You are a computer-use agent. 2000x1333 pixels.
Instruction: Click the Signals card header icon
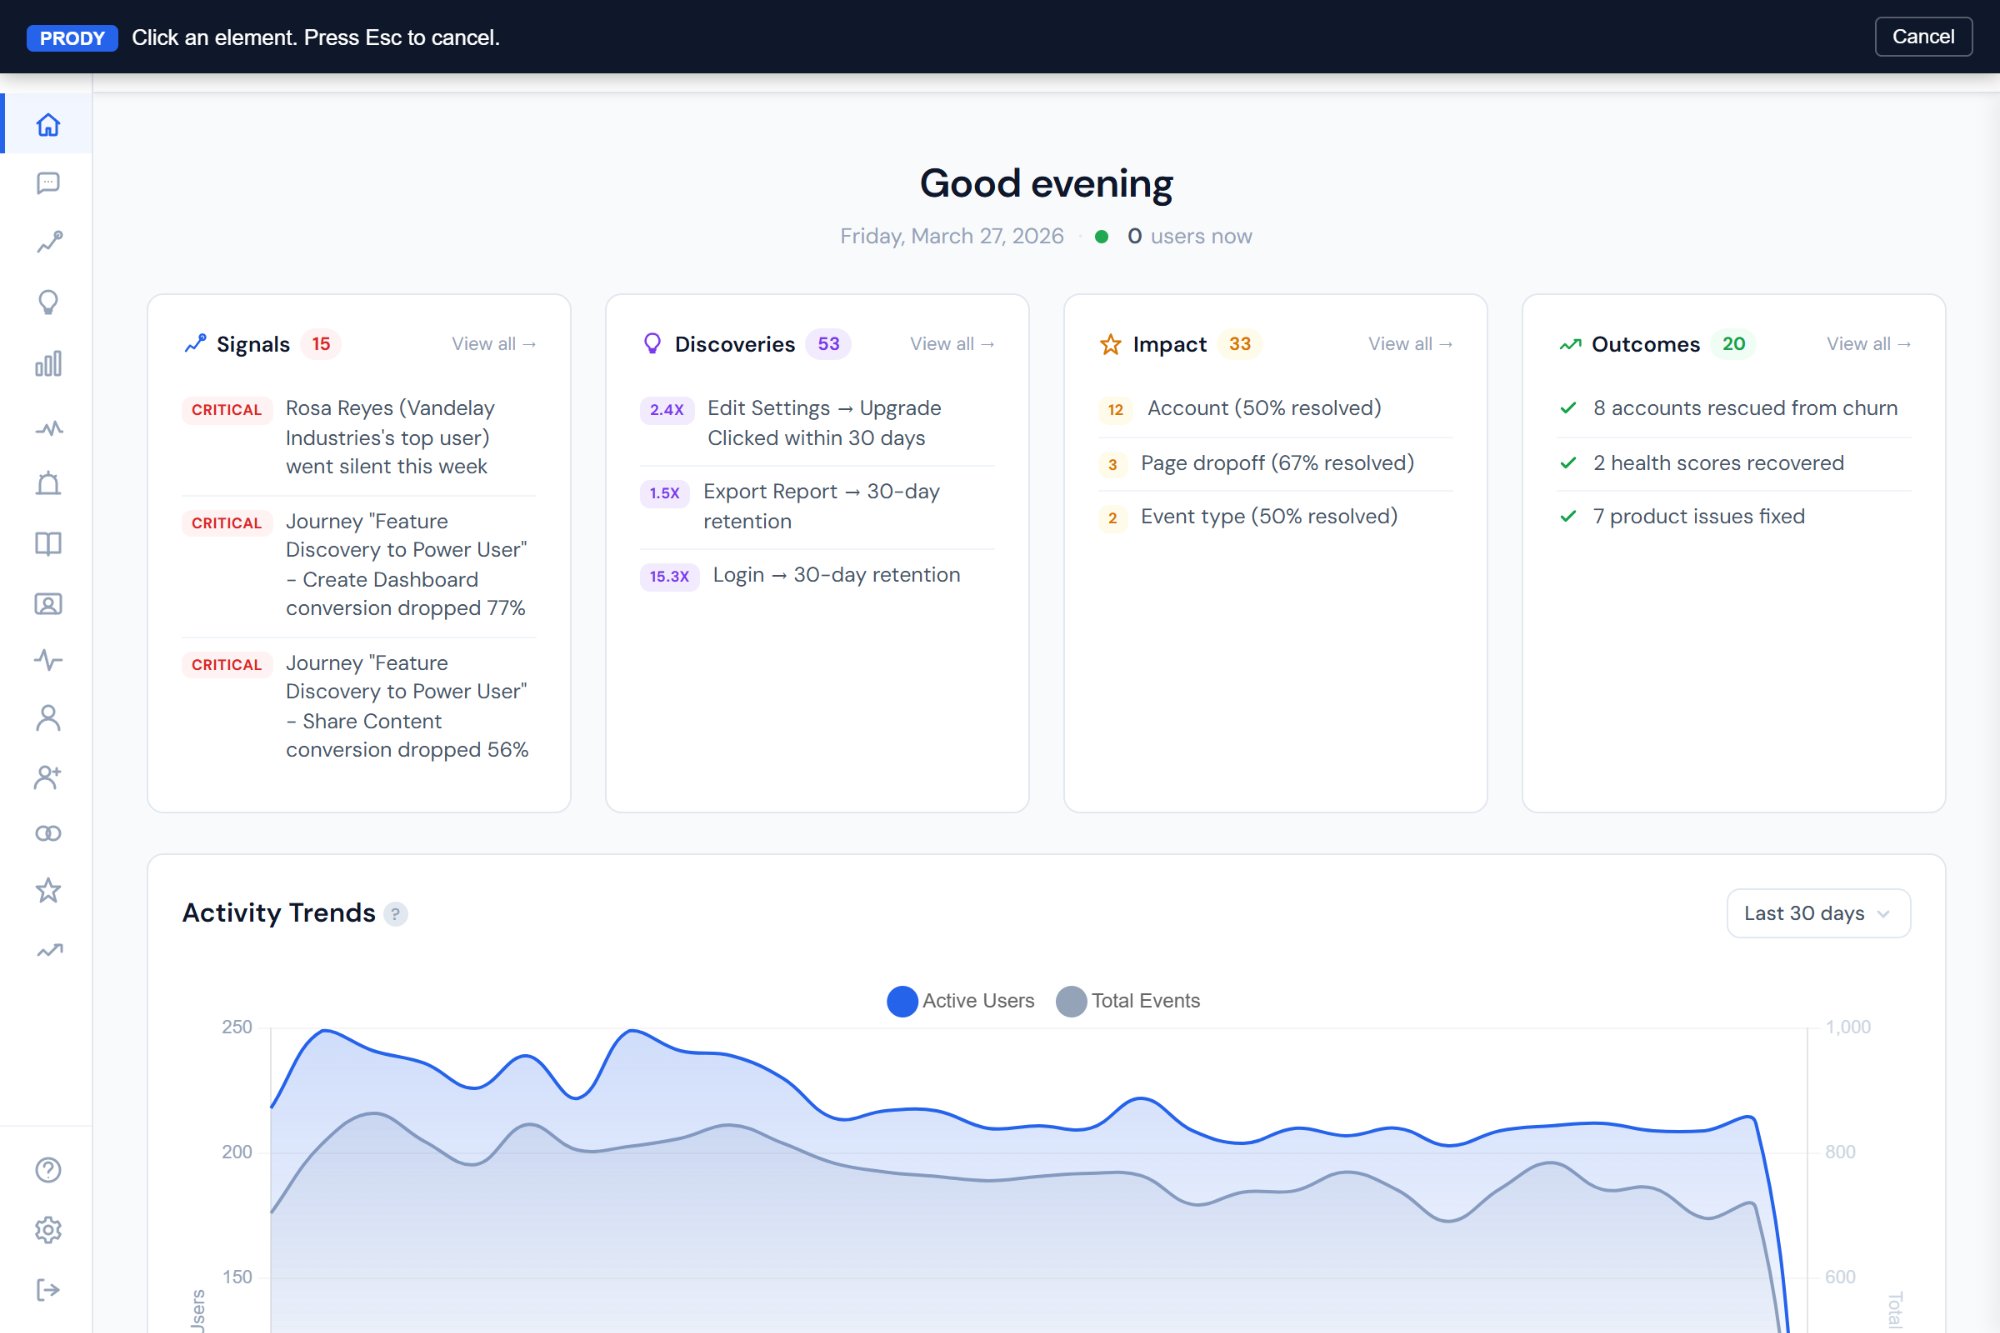(195, 344)
